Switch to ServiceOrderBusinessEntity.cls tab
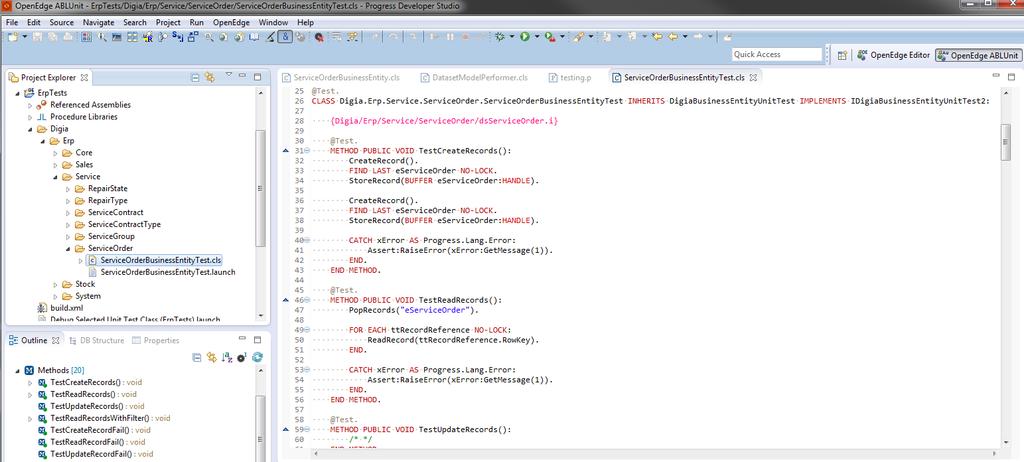The image size is (1024, 462). 341,78
